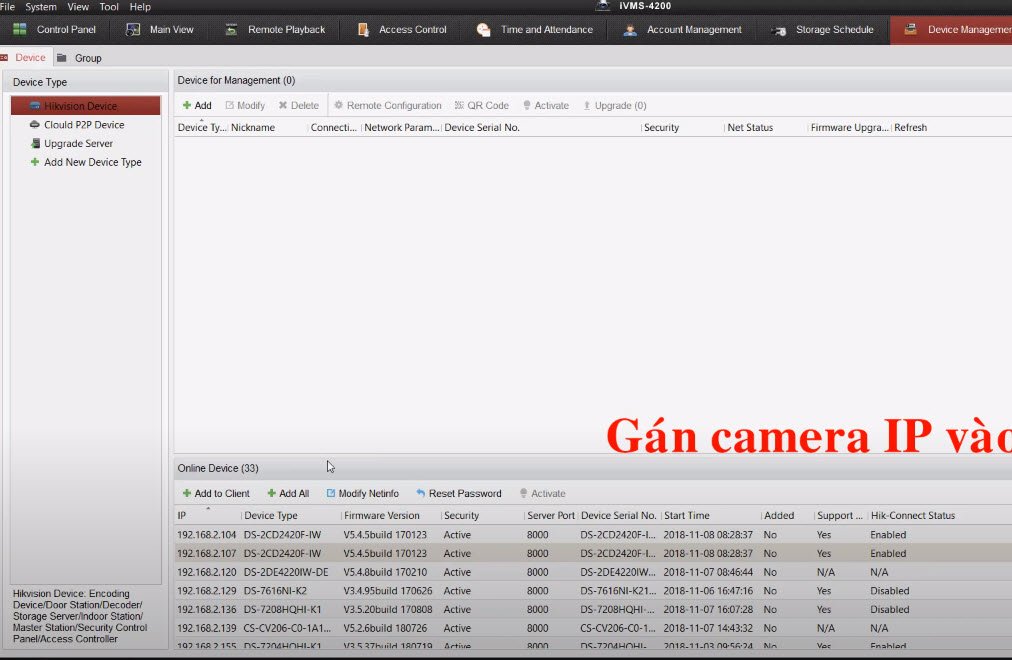Click the Account Management person icon
Image resolution: width=1012 pixels, height=660 pixels.
pos(630,29)
